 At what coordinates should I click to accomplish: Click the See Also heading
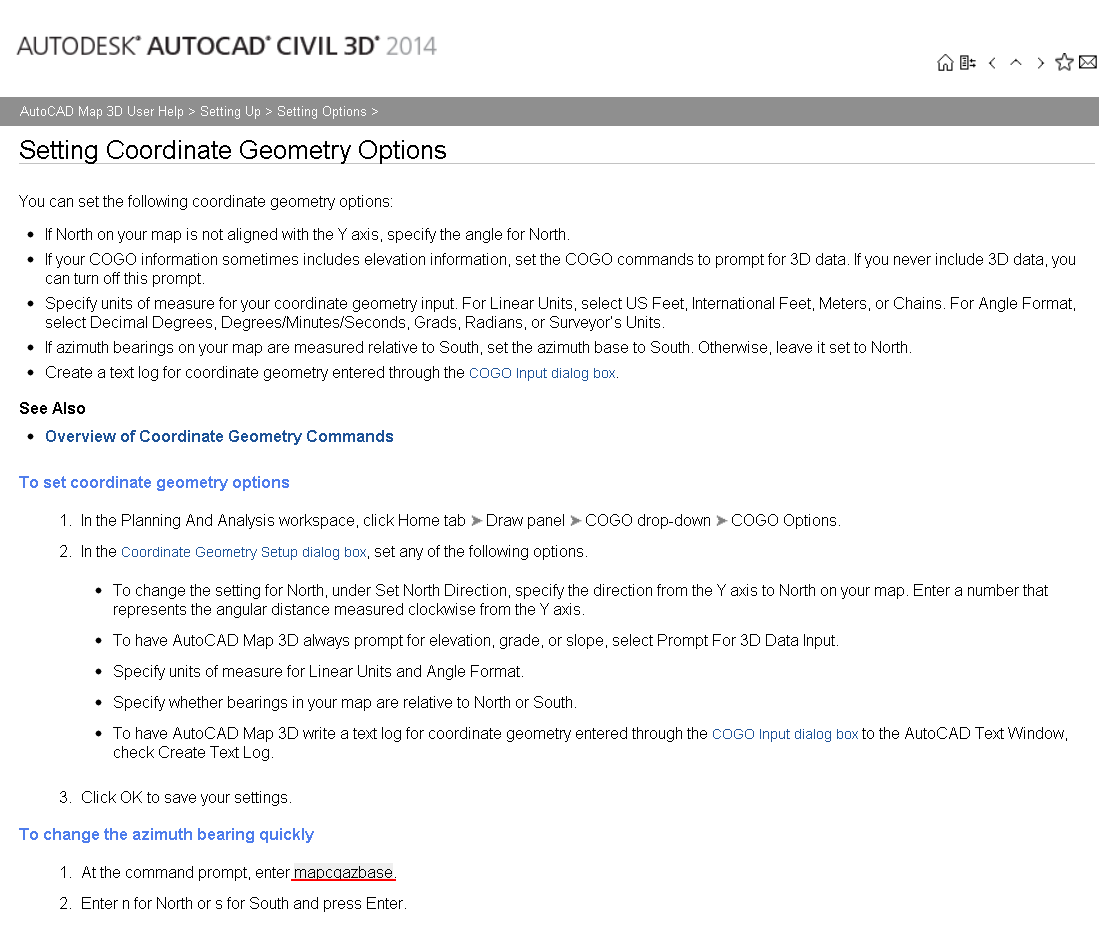pos(52,408)
